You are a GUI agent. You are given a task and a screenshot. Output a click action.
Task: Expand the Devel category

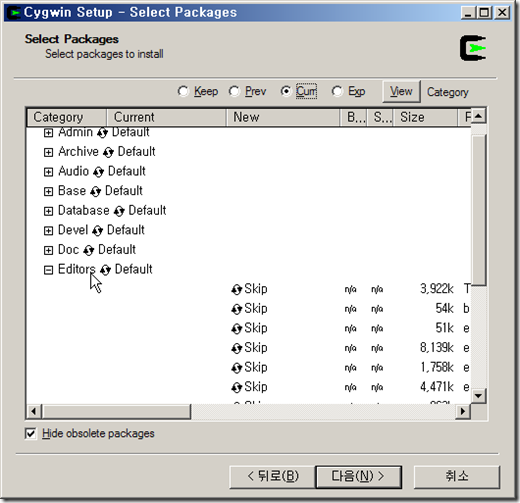(x=48, y=231)
